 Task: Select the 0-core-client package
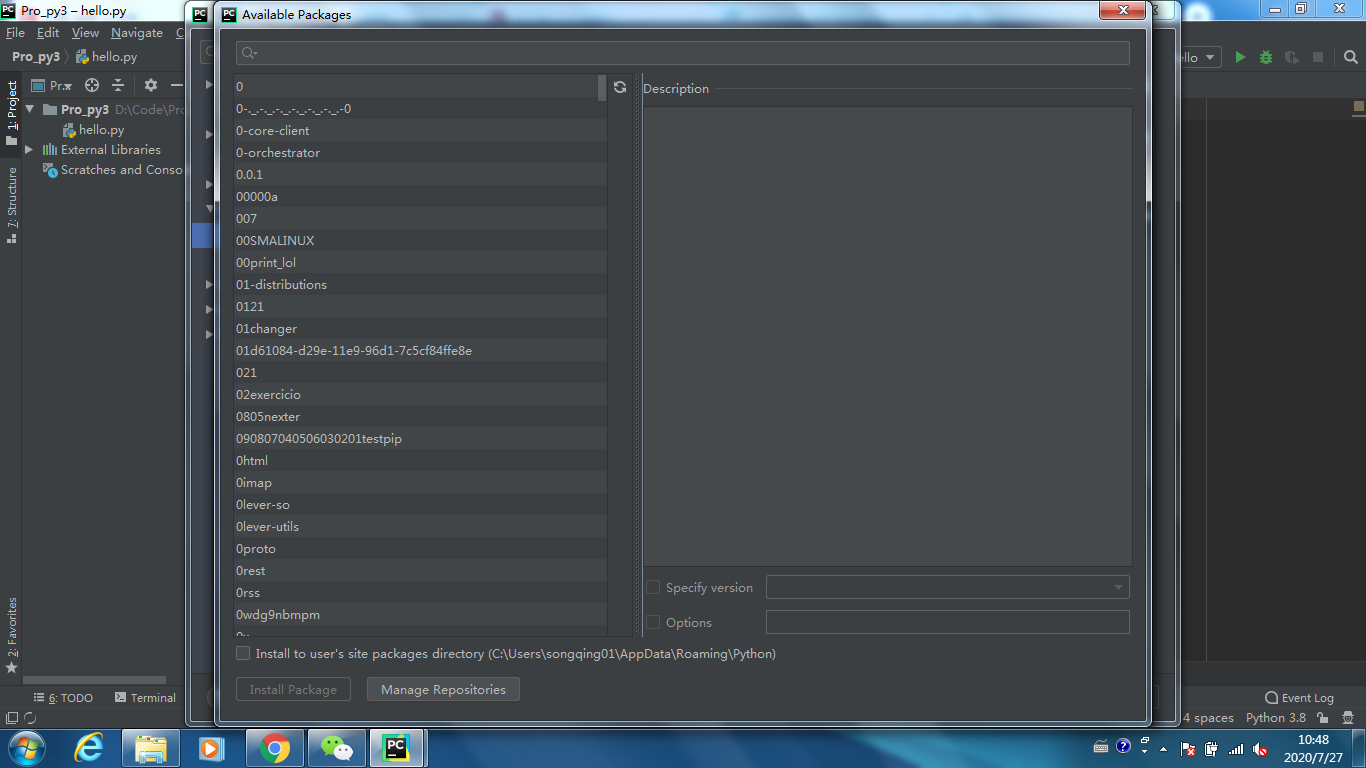(420, 131)
